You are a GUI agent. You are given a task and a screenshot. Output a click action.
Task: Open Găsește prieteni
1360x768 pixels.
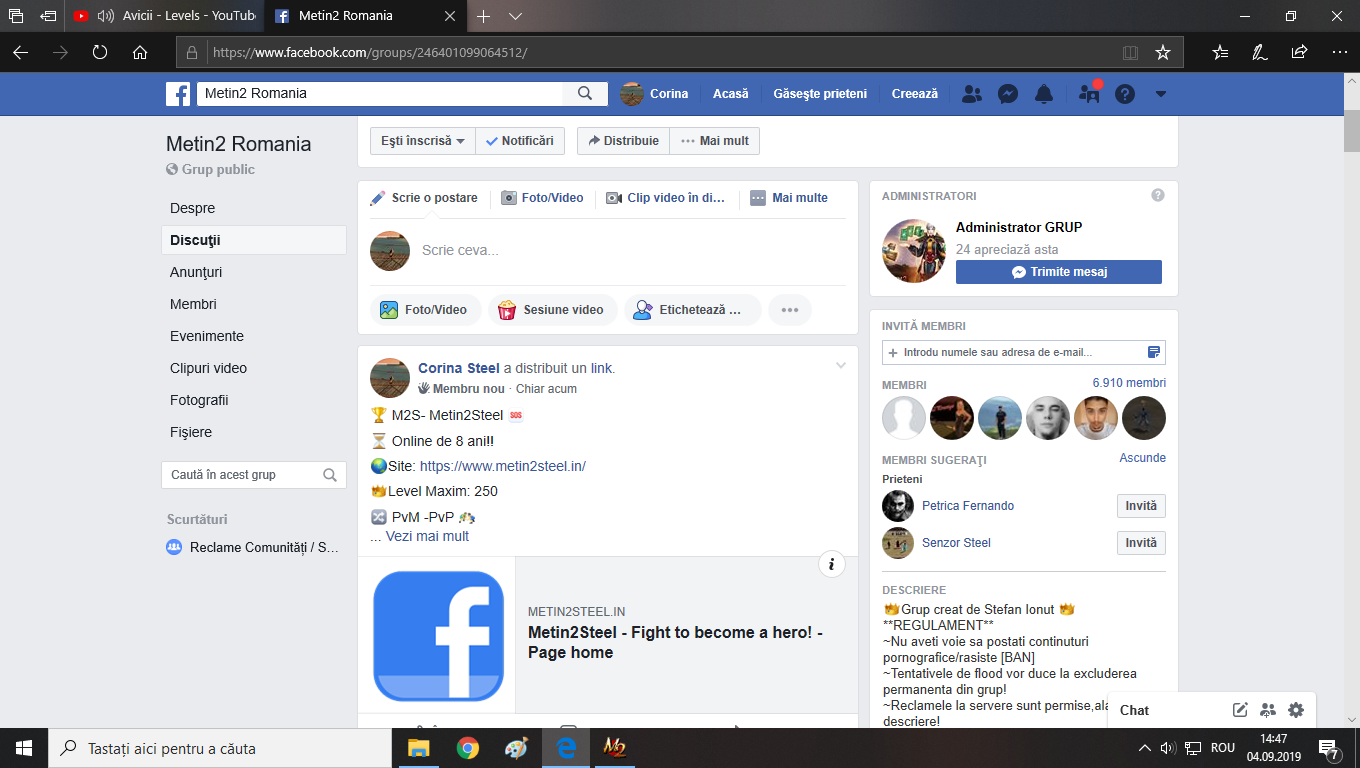[x=820, y=94]
